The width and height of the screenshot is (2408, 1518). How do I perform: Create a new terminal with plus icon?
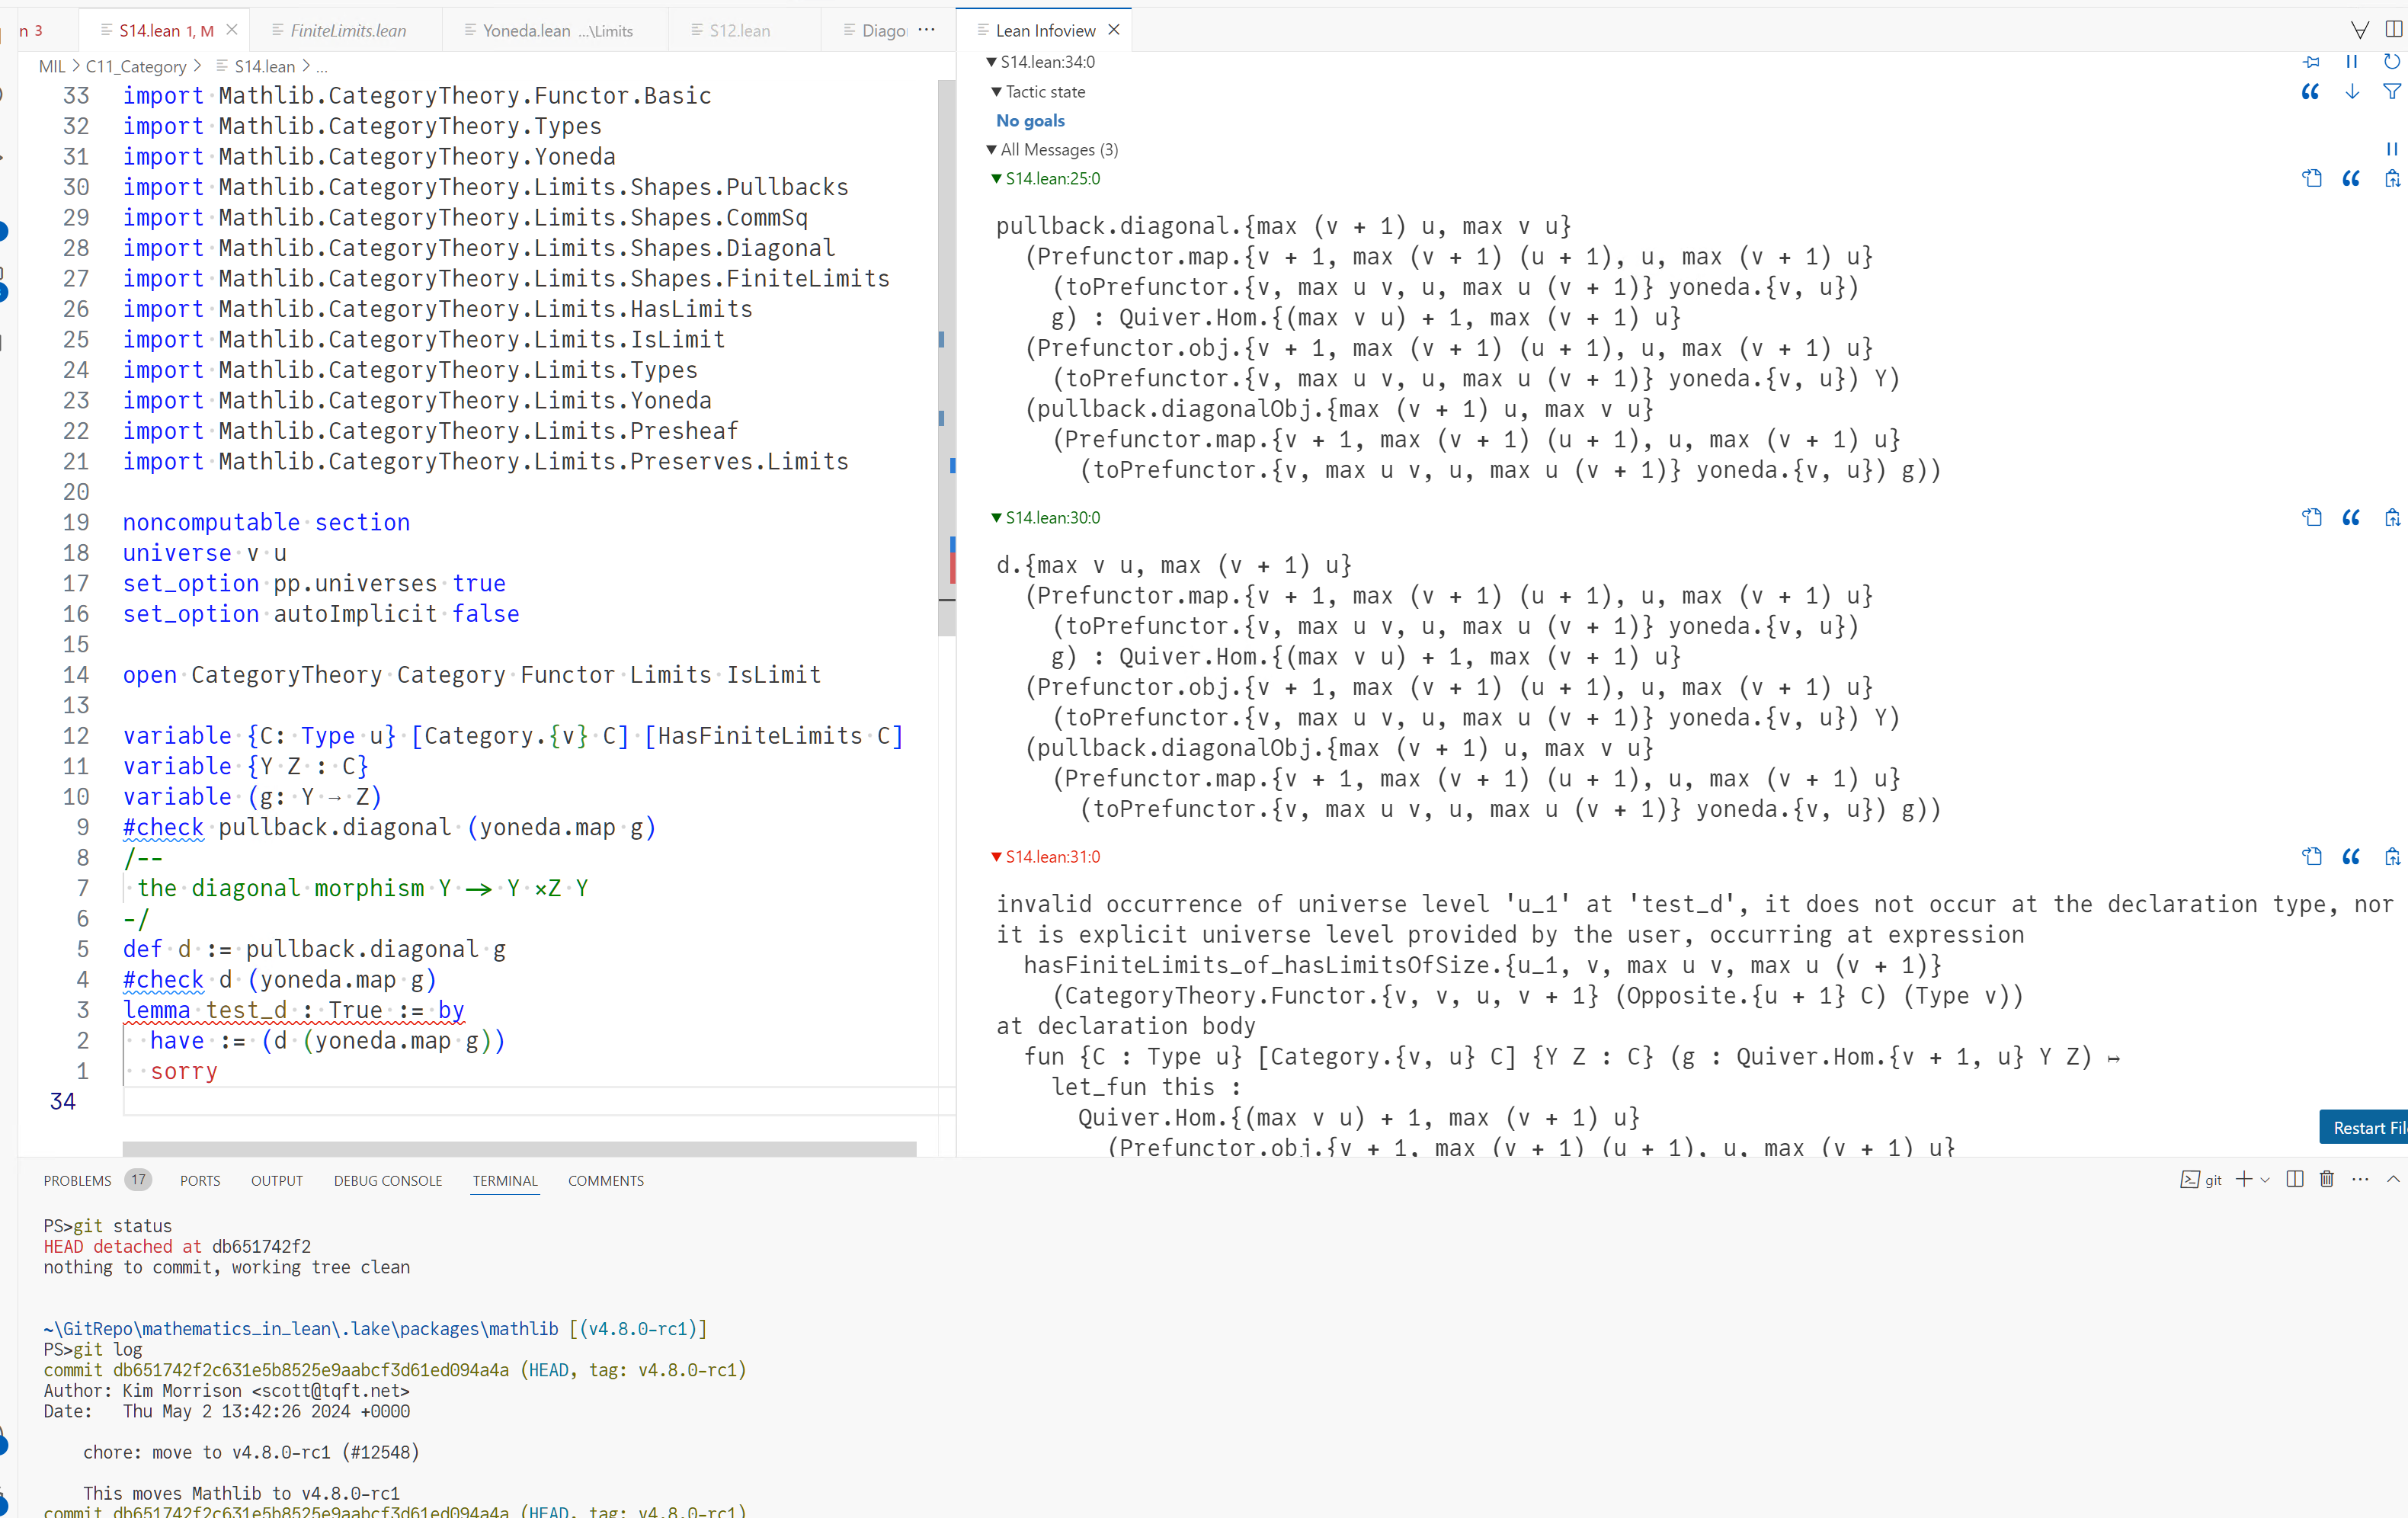click(x=2244, y=1179)
